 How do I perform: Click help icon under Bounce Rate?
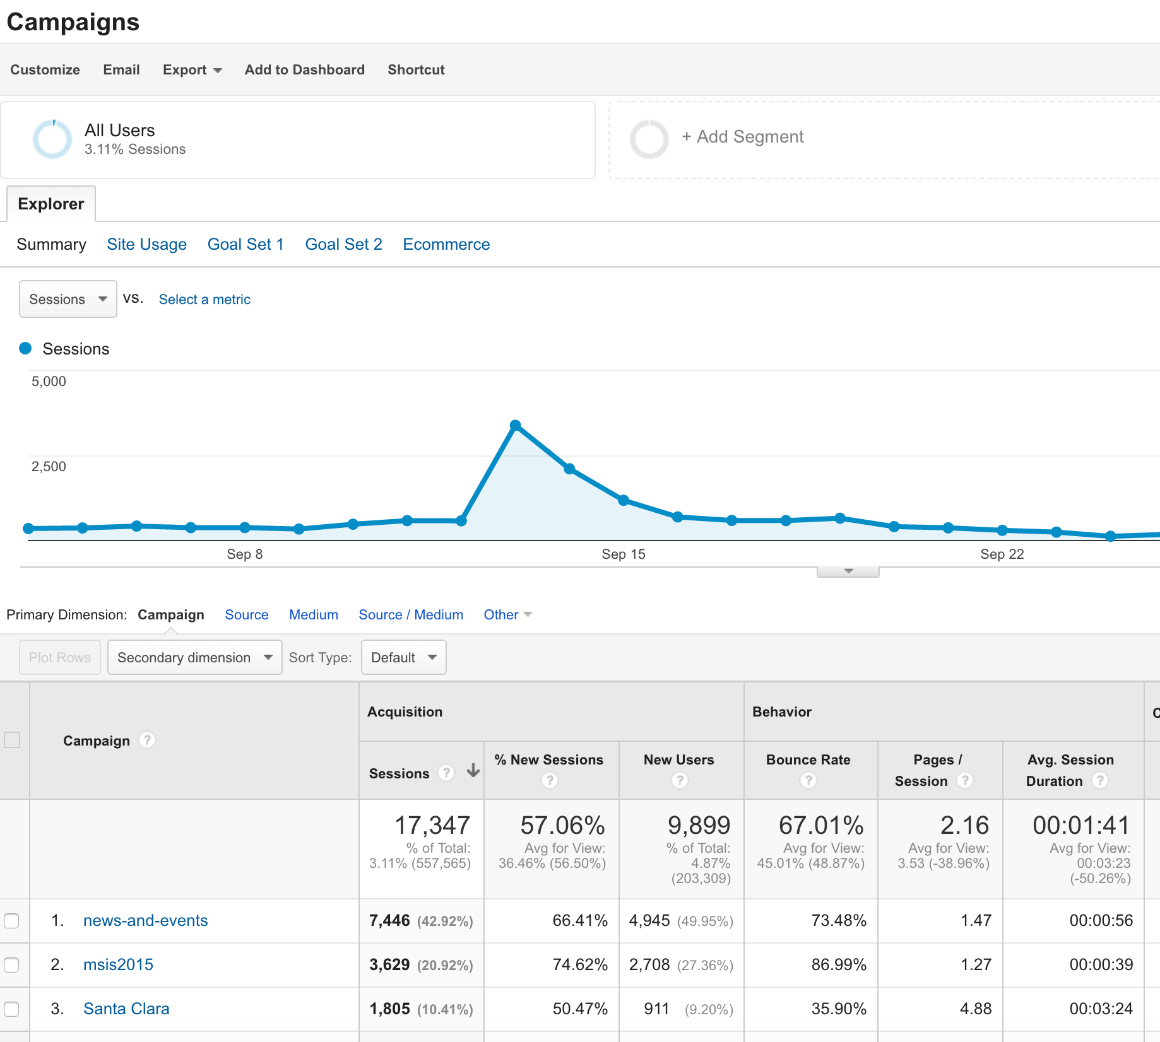808,781
